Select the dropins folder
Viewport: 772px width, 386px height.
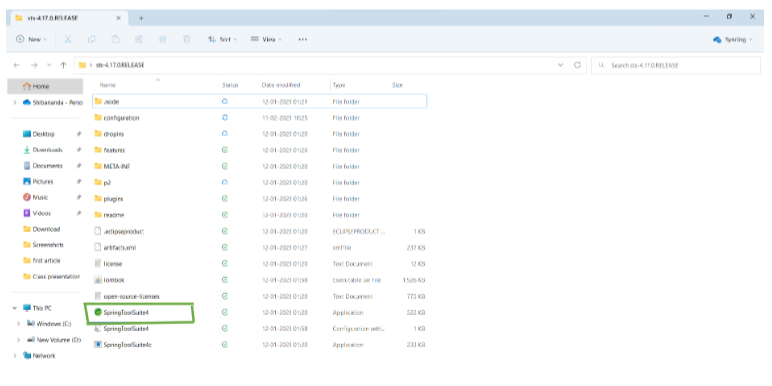(259, 134)
